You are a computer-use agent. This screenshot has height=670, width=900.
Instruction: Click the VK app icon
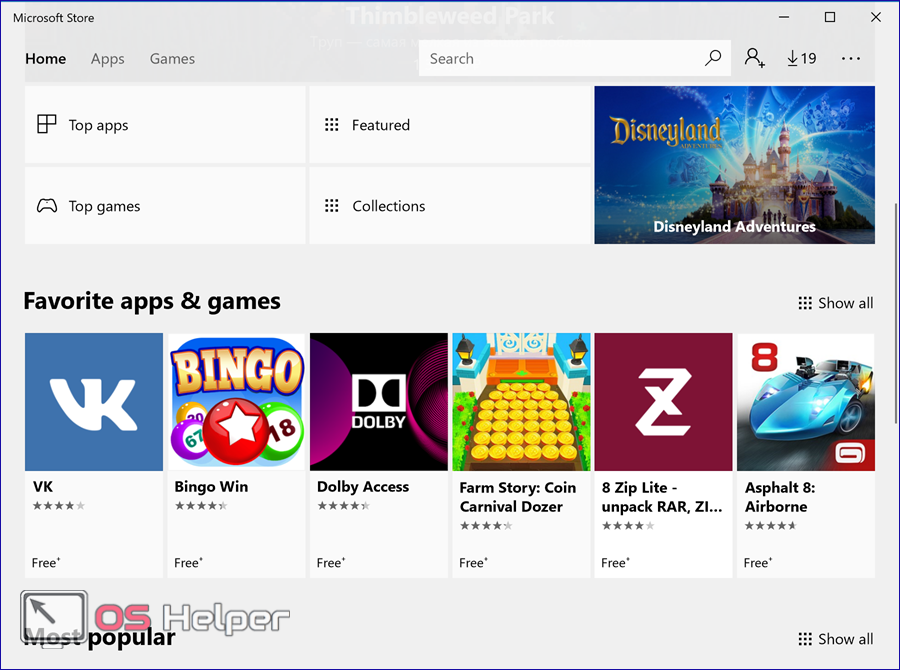pos(94,402)
